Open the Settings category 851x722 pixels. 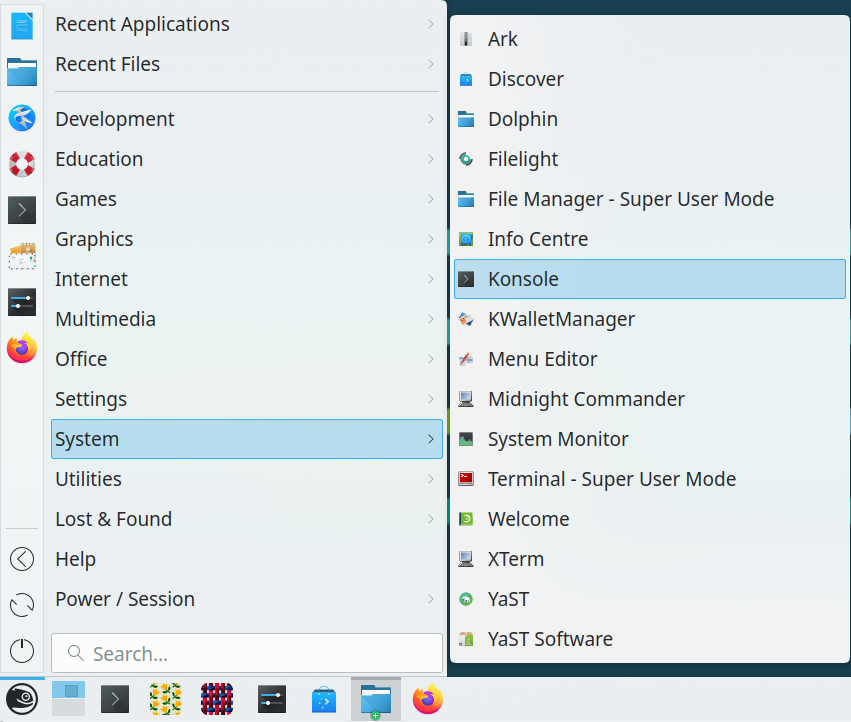tap(247, 399)
